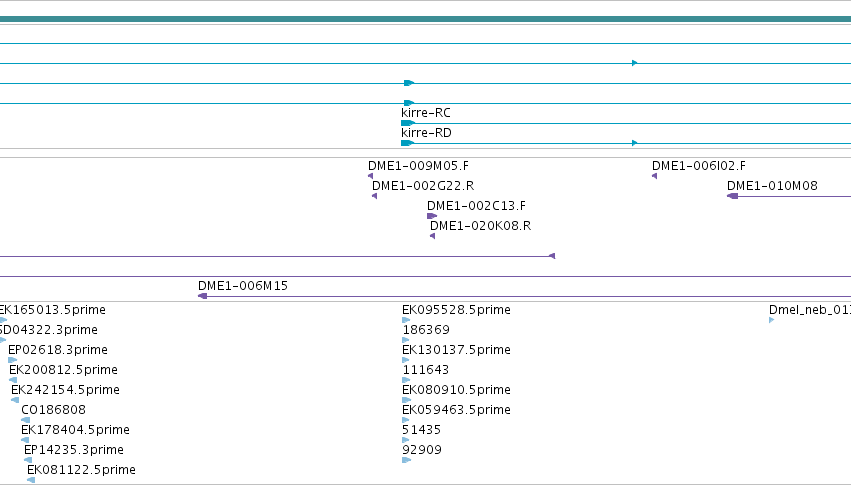Click the 92909 feature label

pyautogui.click(x=422, y=450)
